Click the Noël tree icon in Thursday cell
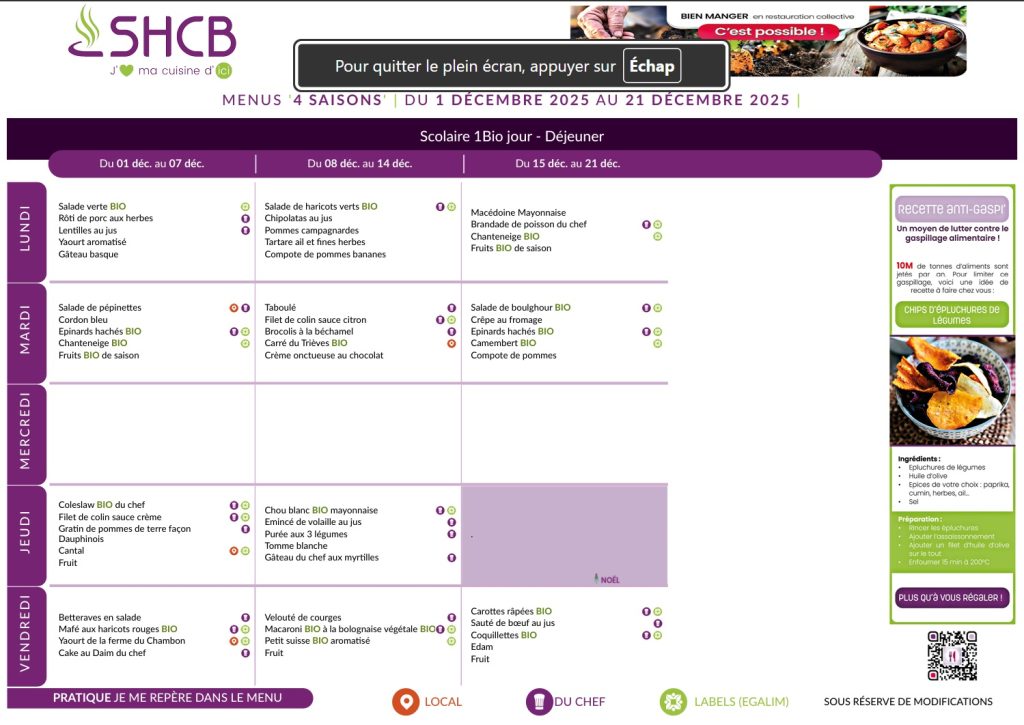The height and width of the screenshot is (725, 1024). pyautogui.click(x=598, y=579)
